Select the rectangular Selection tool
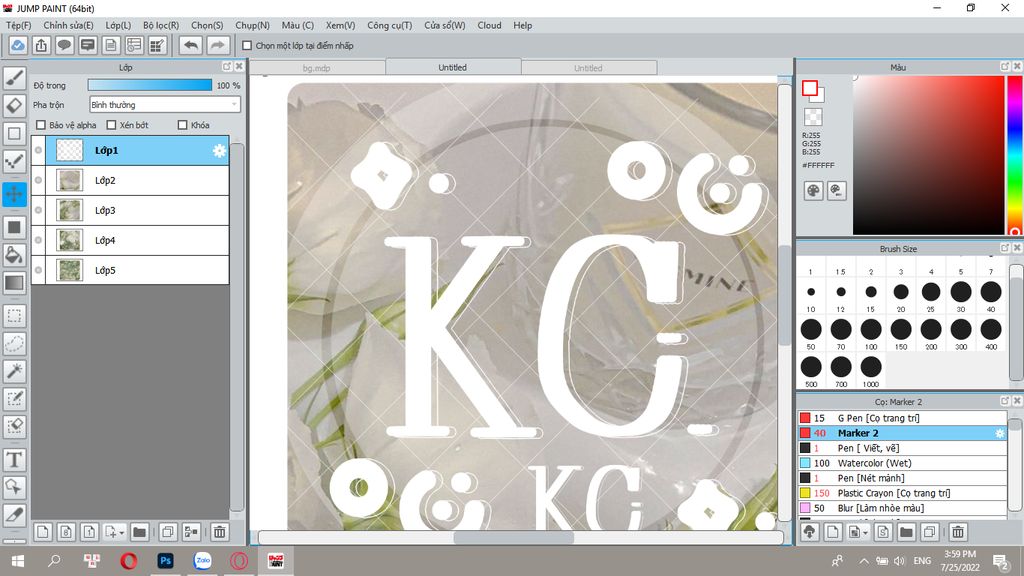1024x576 pixels. tap(14, 316)
